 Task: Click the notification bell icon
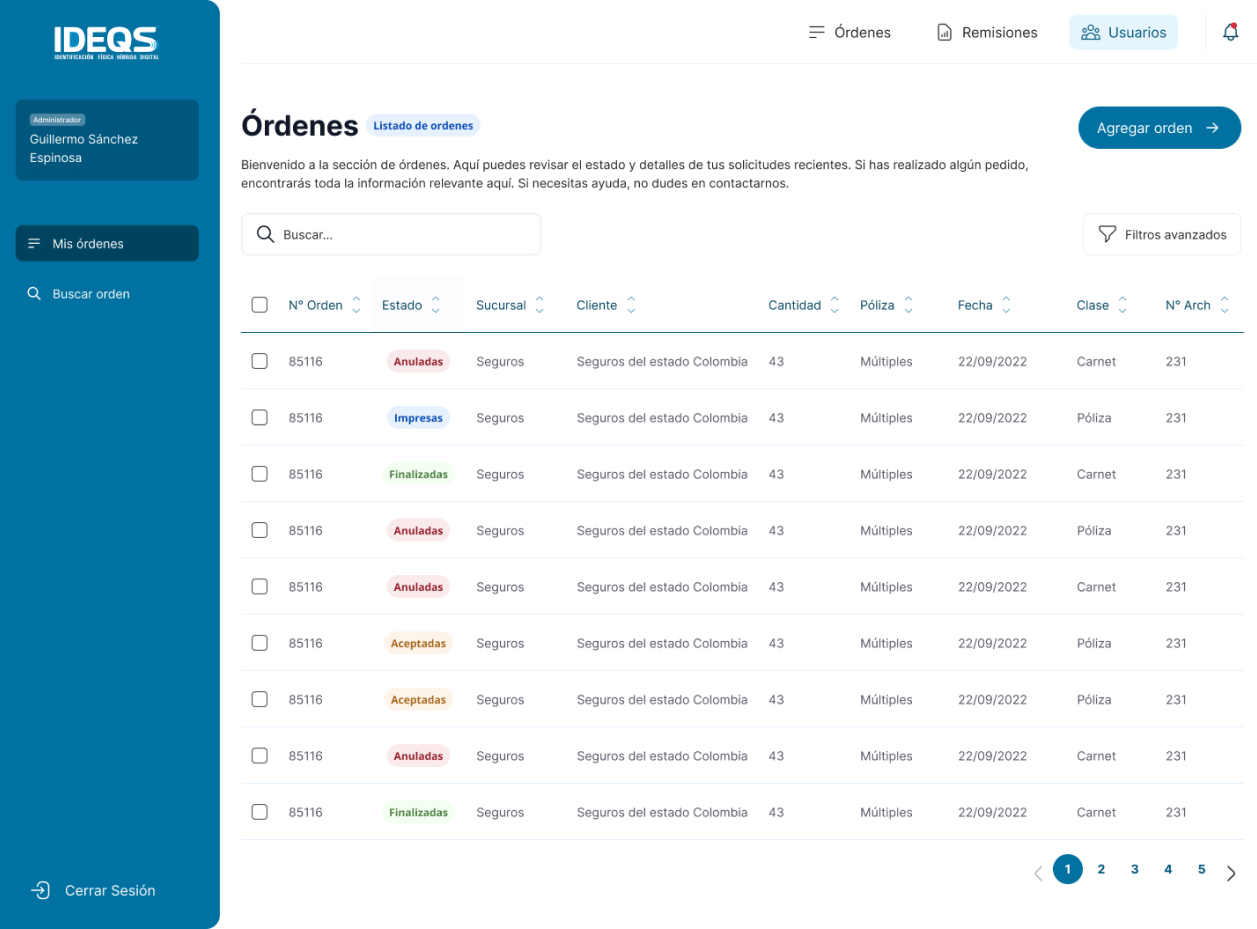tap(1230, 32)
